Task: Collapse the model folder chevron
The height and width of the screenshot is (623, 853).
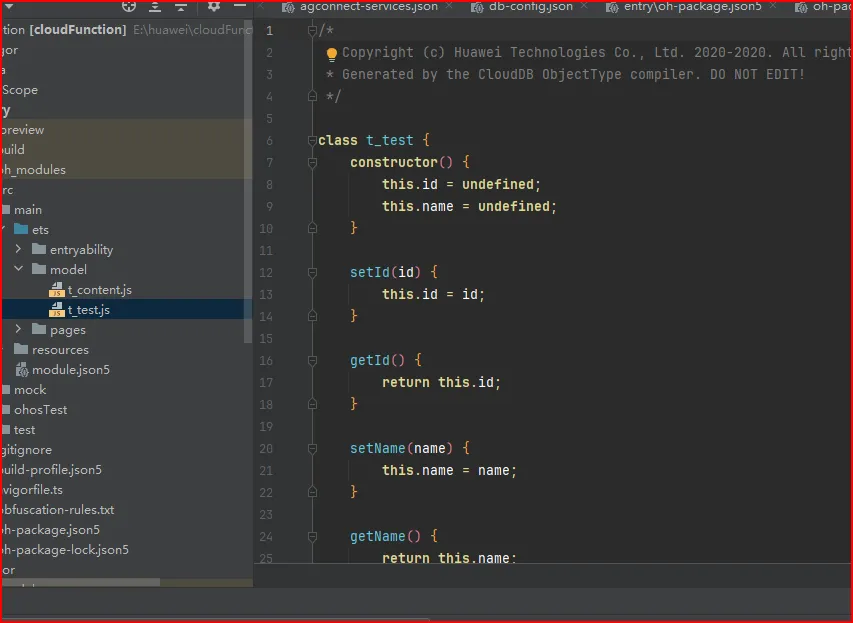Action: point(18,269)
